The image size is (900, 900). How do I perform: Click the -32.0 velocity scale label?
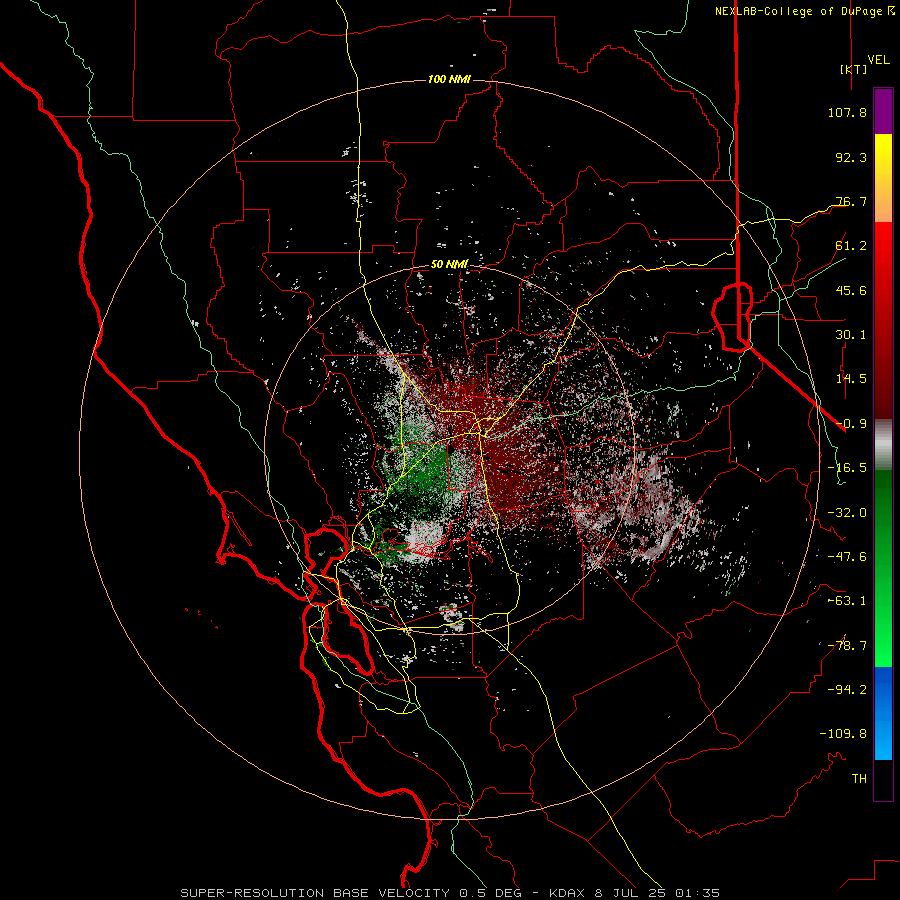[847, 513]
